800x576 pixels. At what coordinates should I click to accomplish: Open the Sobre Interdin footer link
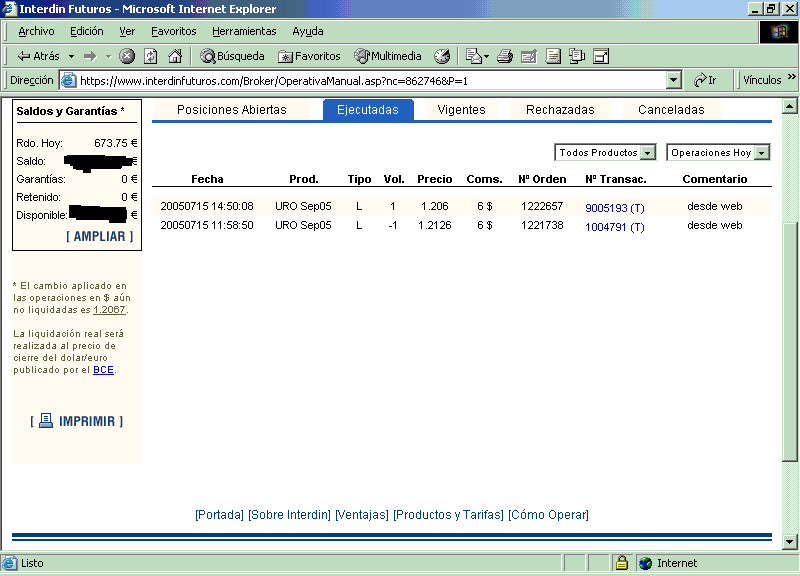289,515
